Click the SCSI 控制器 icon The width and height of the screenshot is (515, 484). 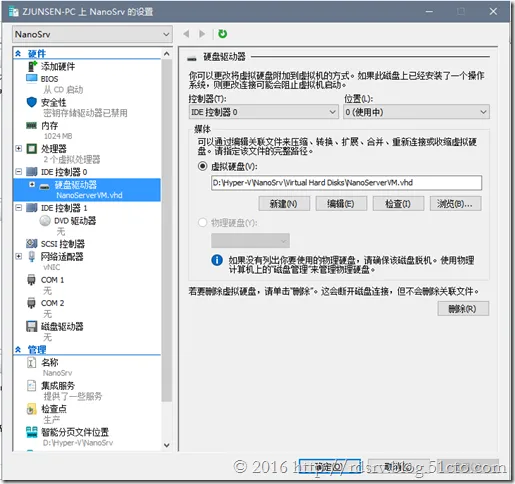tap(32, 244)
